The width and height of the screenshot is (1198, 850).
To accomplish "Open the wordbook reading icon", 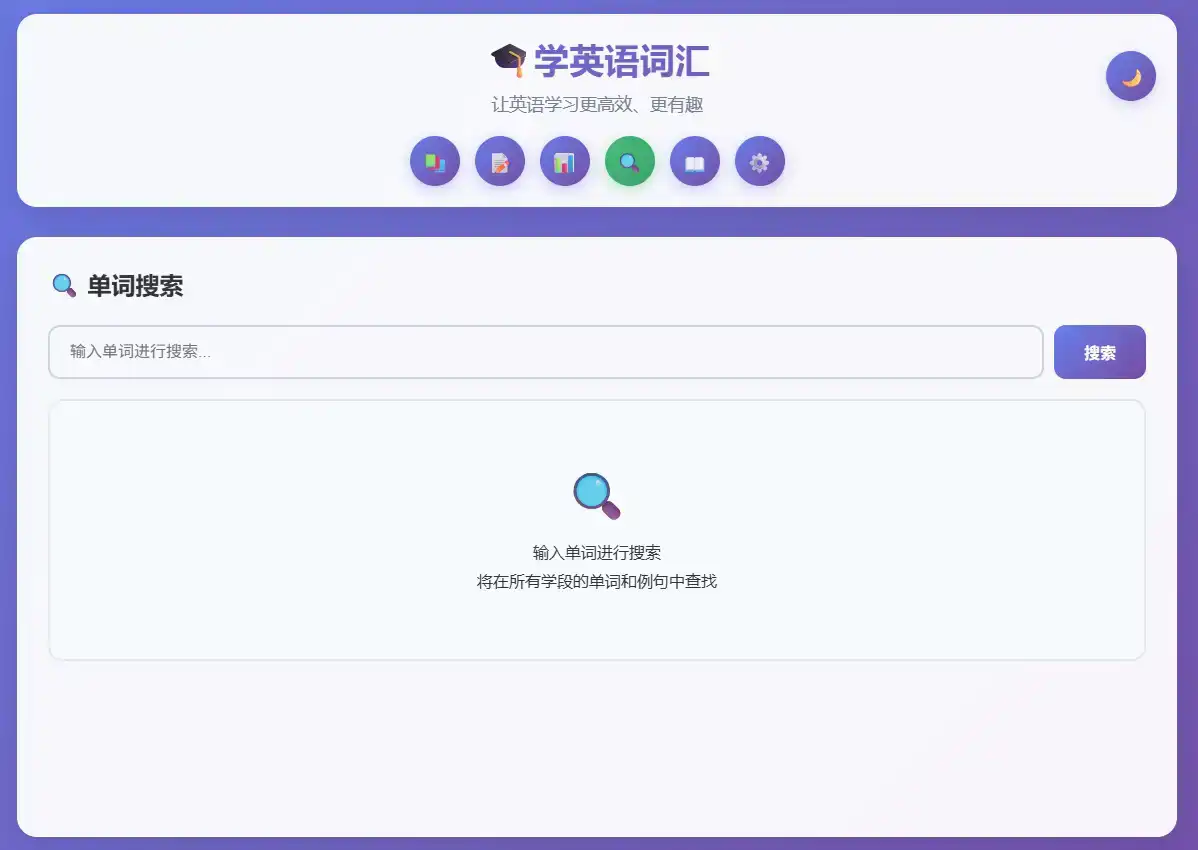I will pyautogui.click(x=694, y=161).
